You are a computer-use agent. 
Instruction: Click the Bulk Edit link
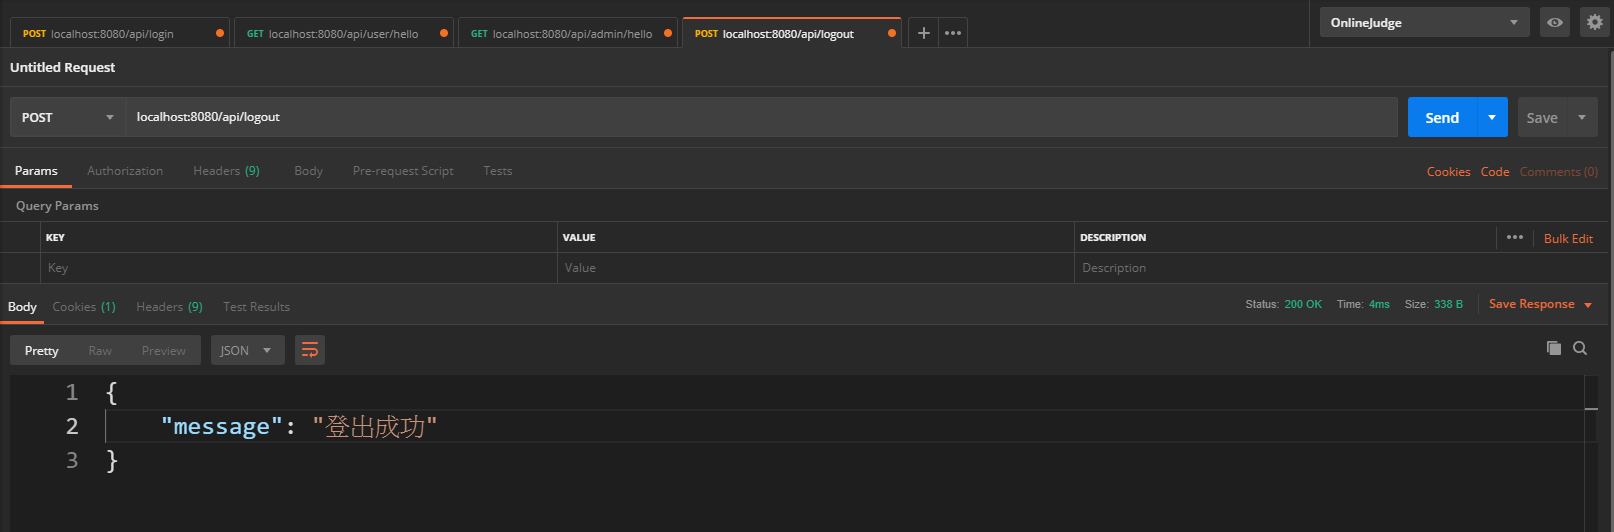(1567, 238)
